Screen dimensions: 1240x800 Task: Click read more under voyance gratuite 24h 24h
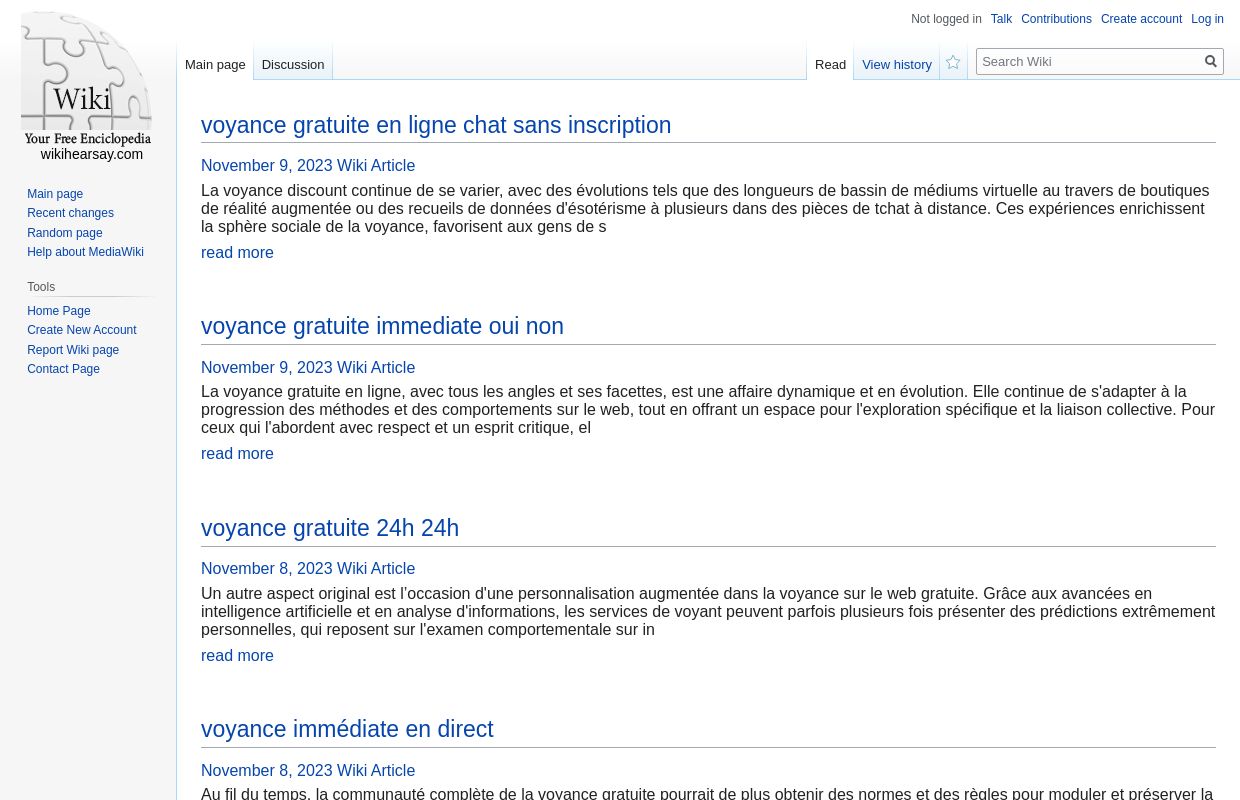(237, 655)
